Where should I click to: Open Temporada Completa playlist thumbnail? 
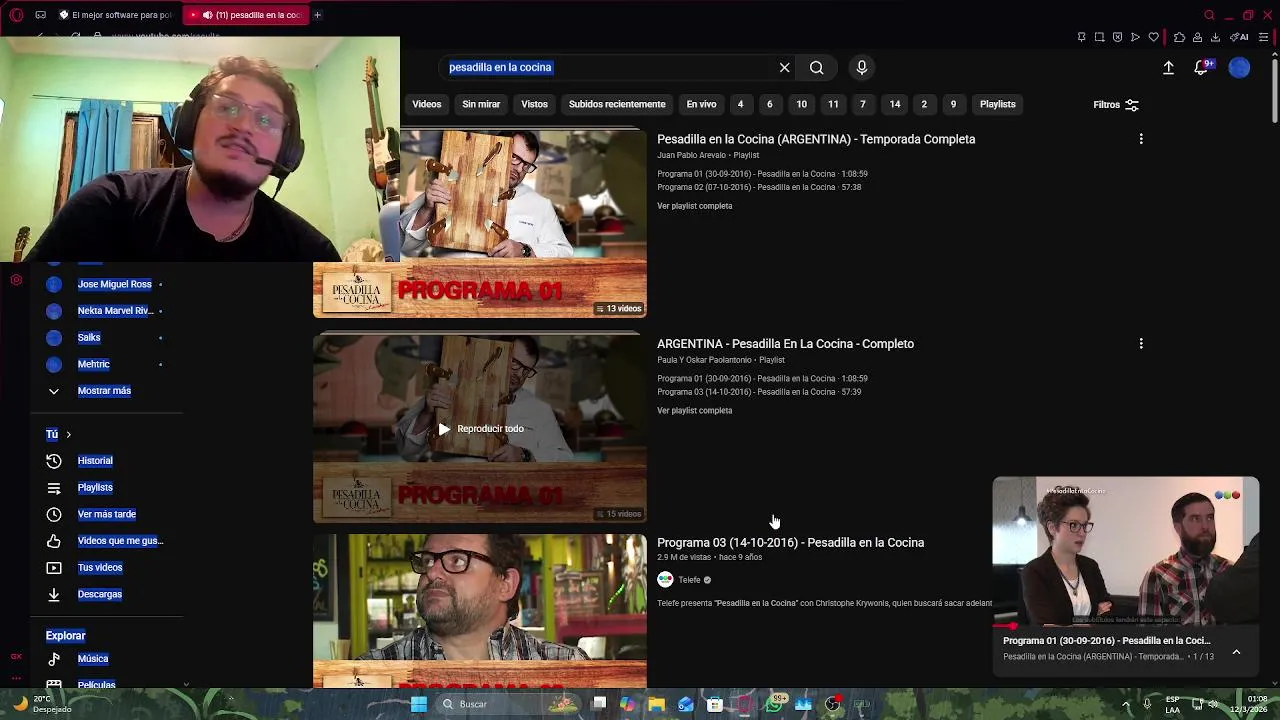(x=480, y=224)
